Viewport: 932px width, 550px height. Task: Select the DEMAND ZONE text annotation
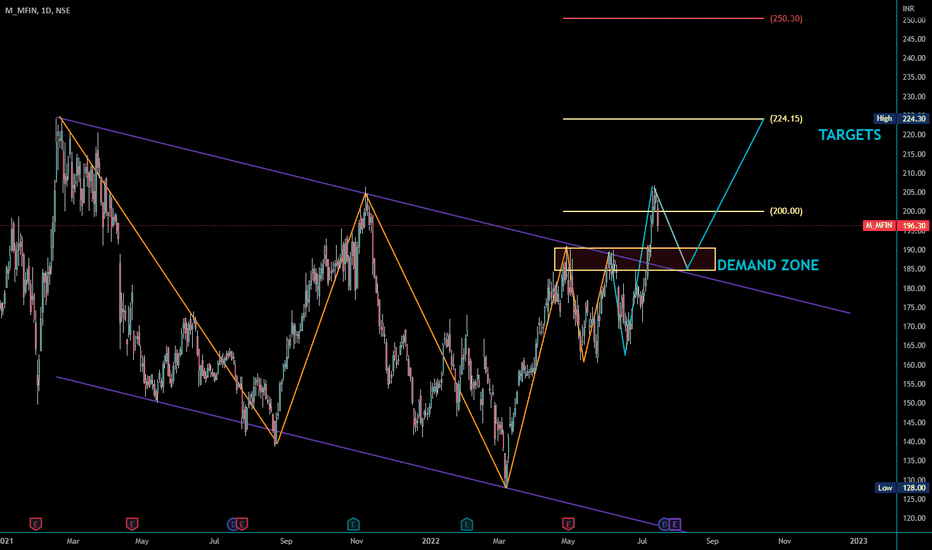(x=768, y=265)
